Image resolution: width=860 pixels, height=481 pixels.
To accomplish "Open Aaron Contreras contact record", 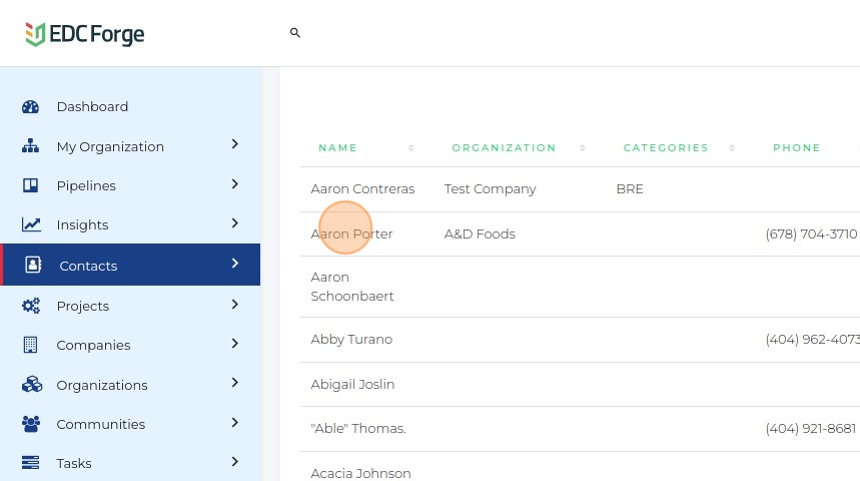I will tap(362, 189).
